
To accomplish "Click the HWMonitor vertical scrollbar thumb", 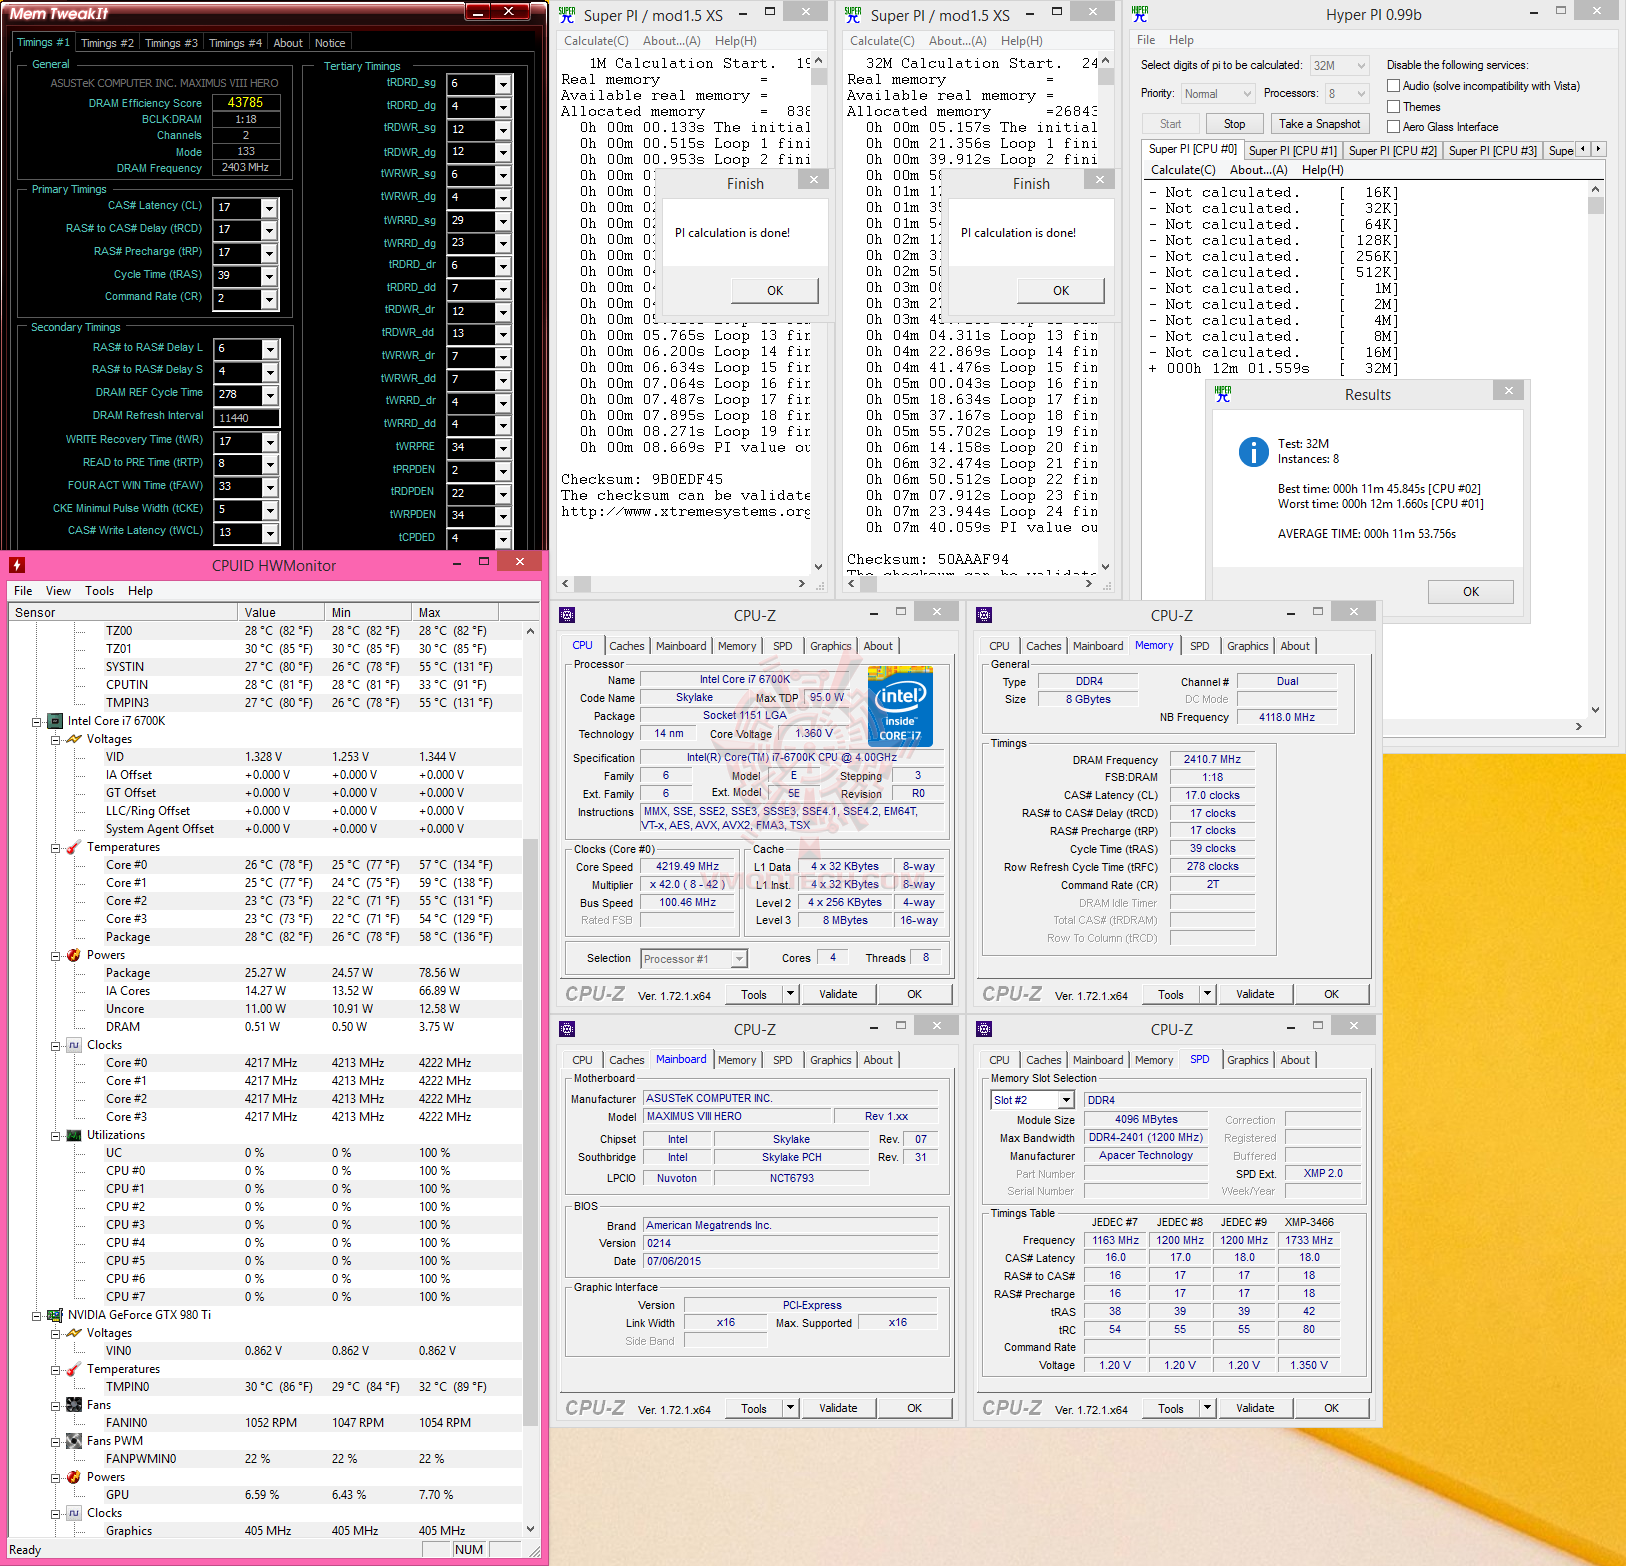I will [530, 1130].
